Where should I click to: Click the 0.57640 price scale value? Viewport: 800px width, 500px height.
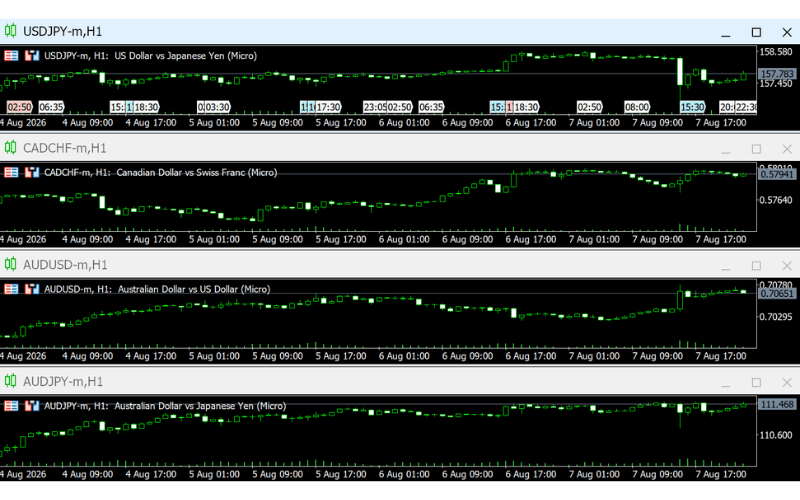tap(776, 200)
